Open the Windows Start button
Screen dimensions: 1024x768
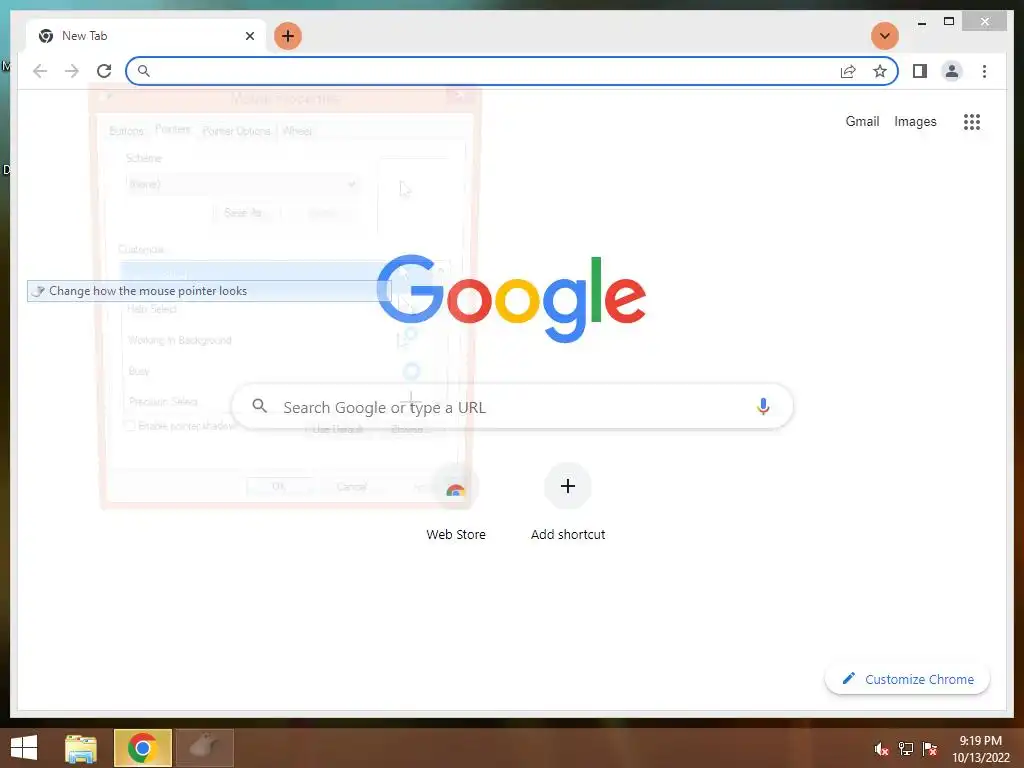click(24, 748)
